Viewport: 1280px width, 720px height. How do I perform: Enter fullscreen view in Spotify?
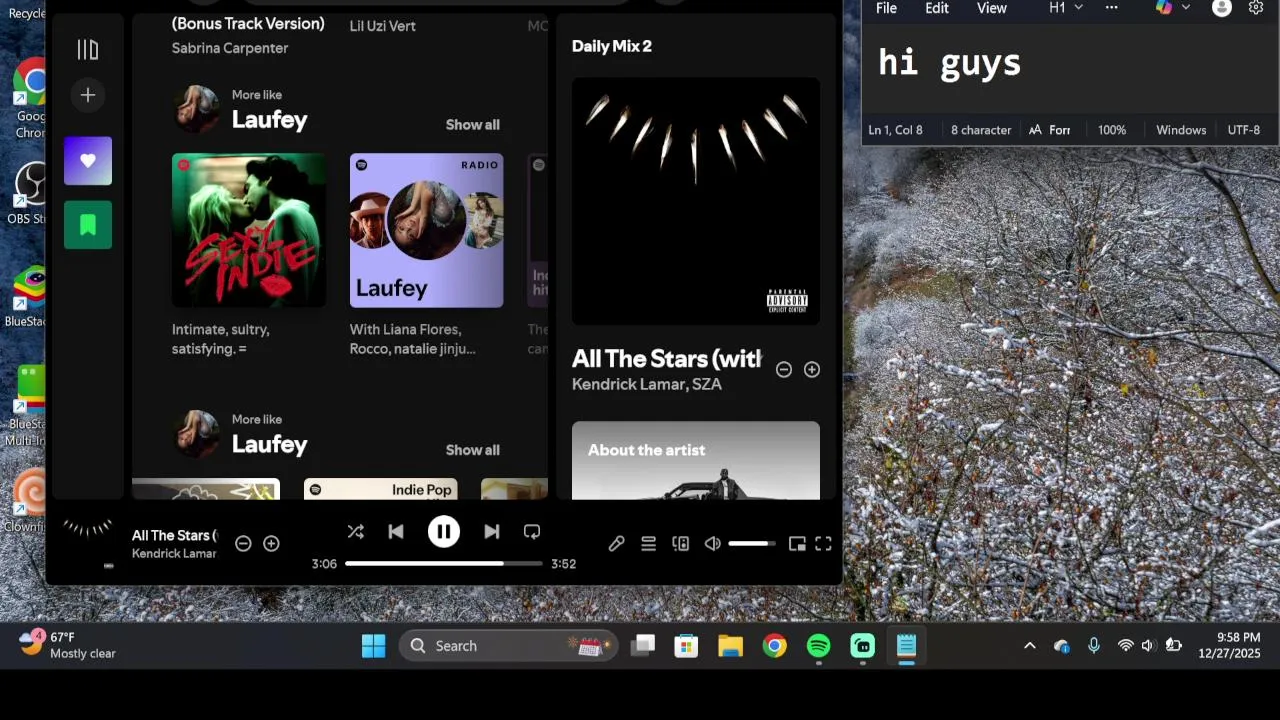(823, 544)
